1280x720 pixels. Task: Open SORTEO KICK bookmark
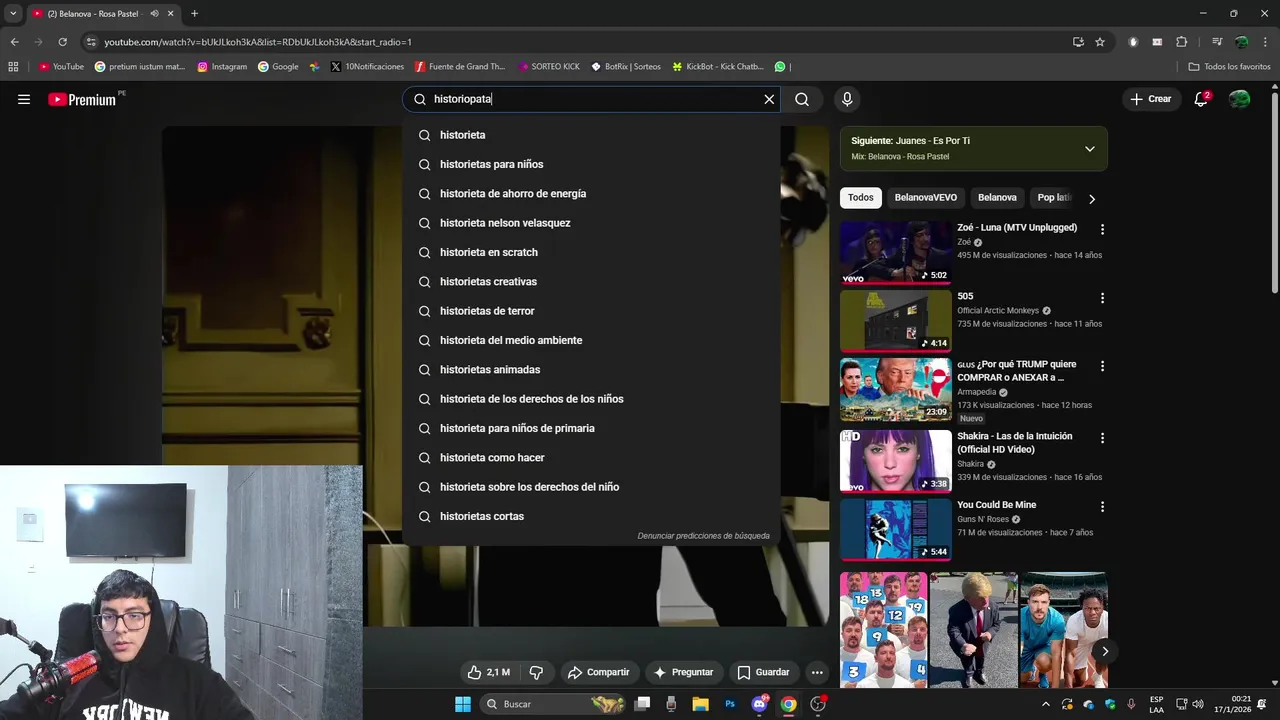point(549,67)
